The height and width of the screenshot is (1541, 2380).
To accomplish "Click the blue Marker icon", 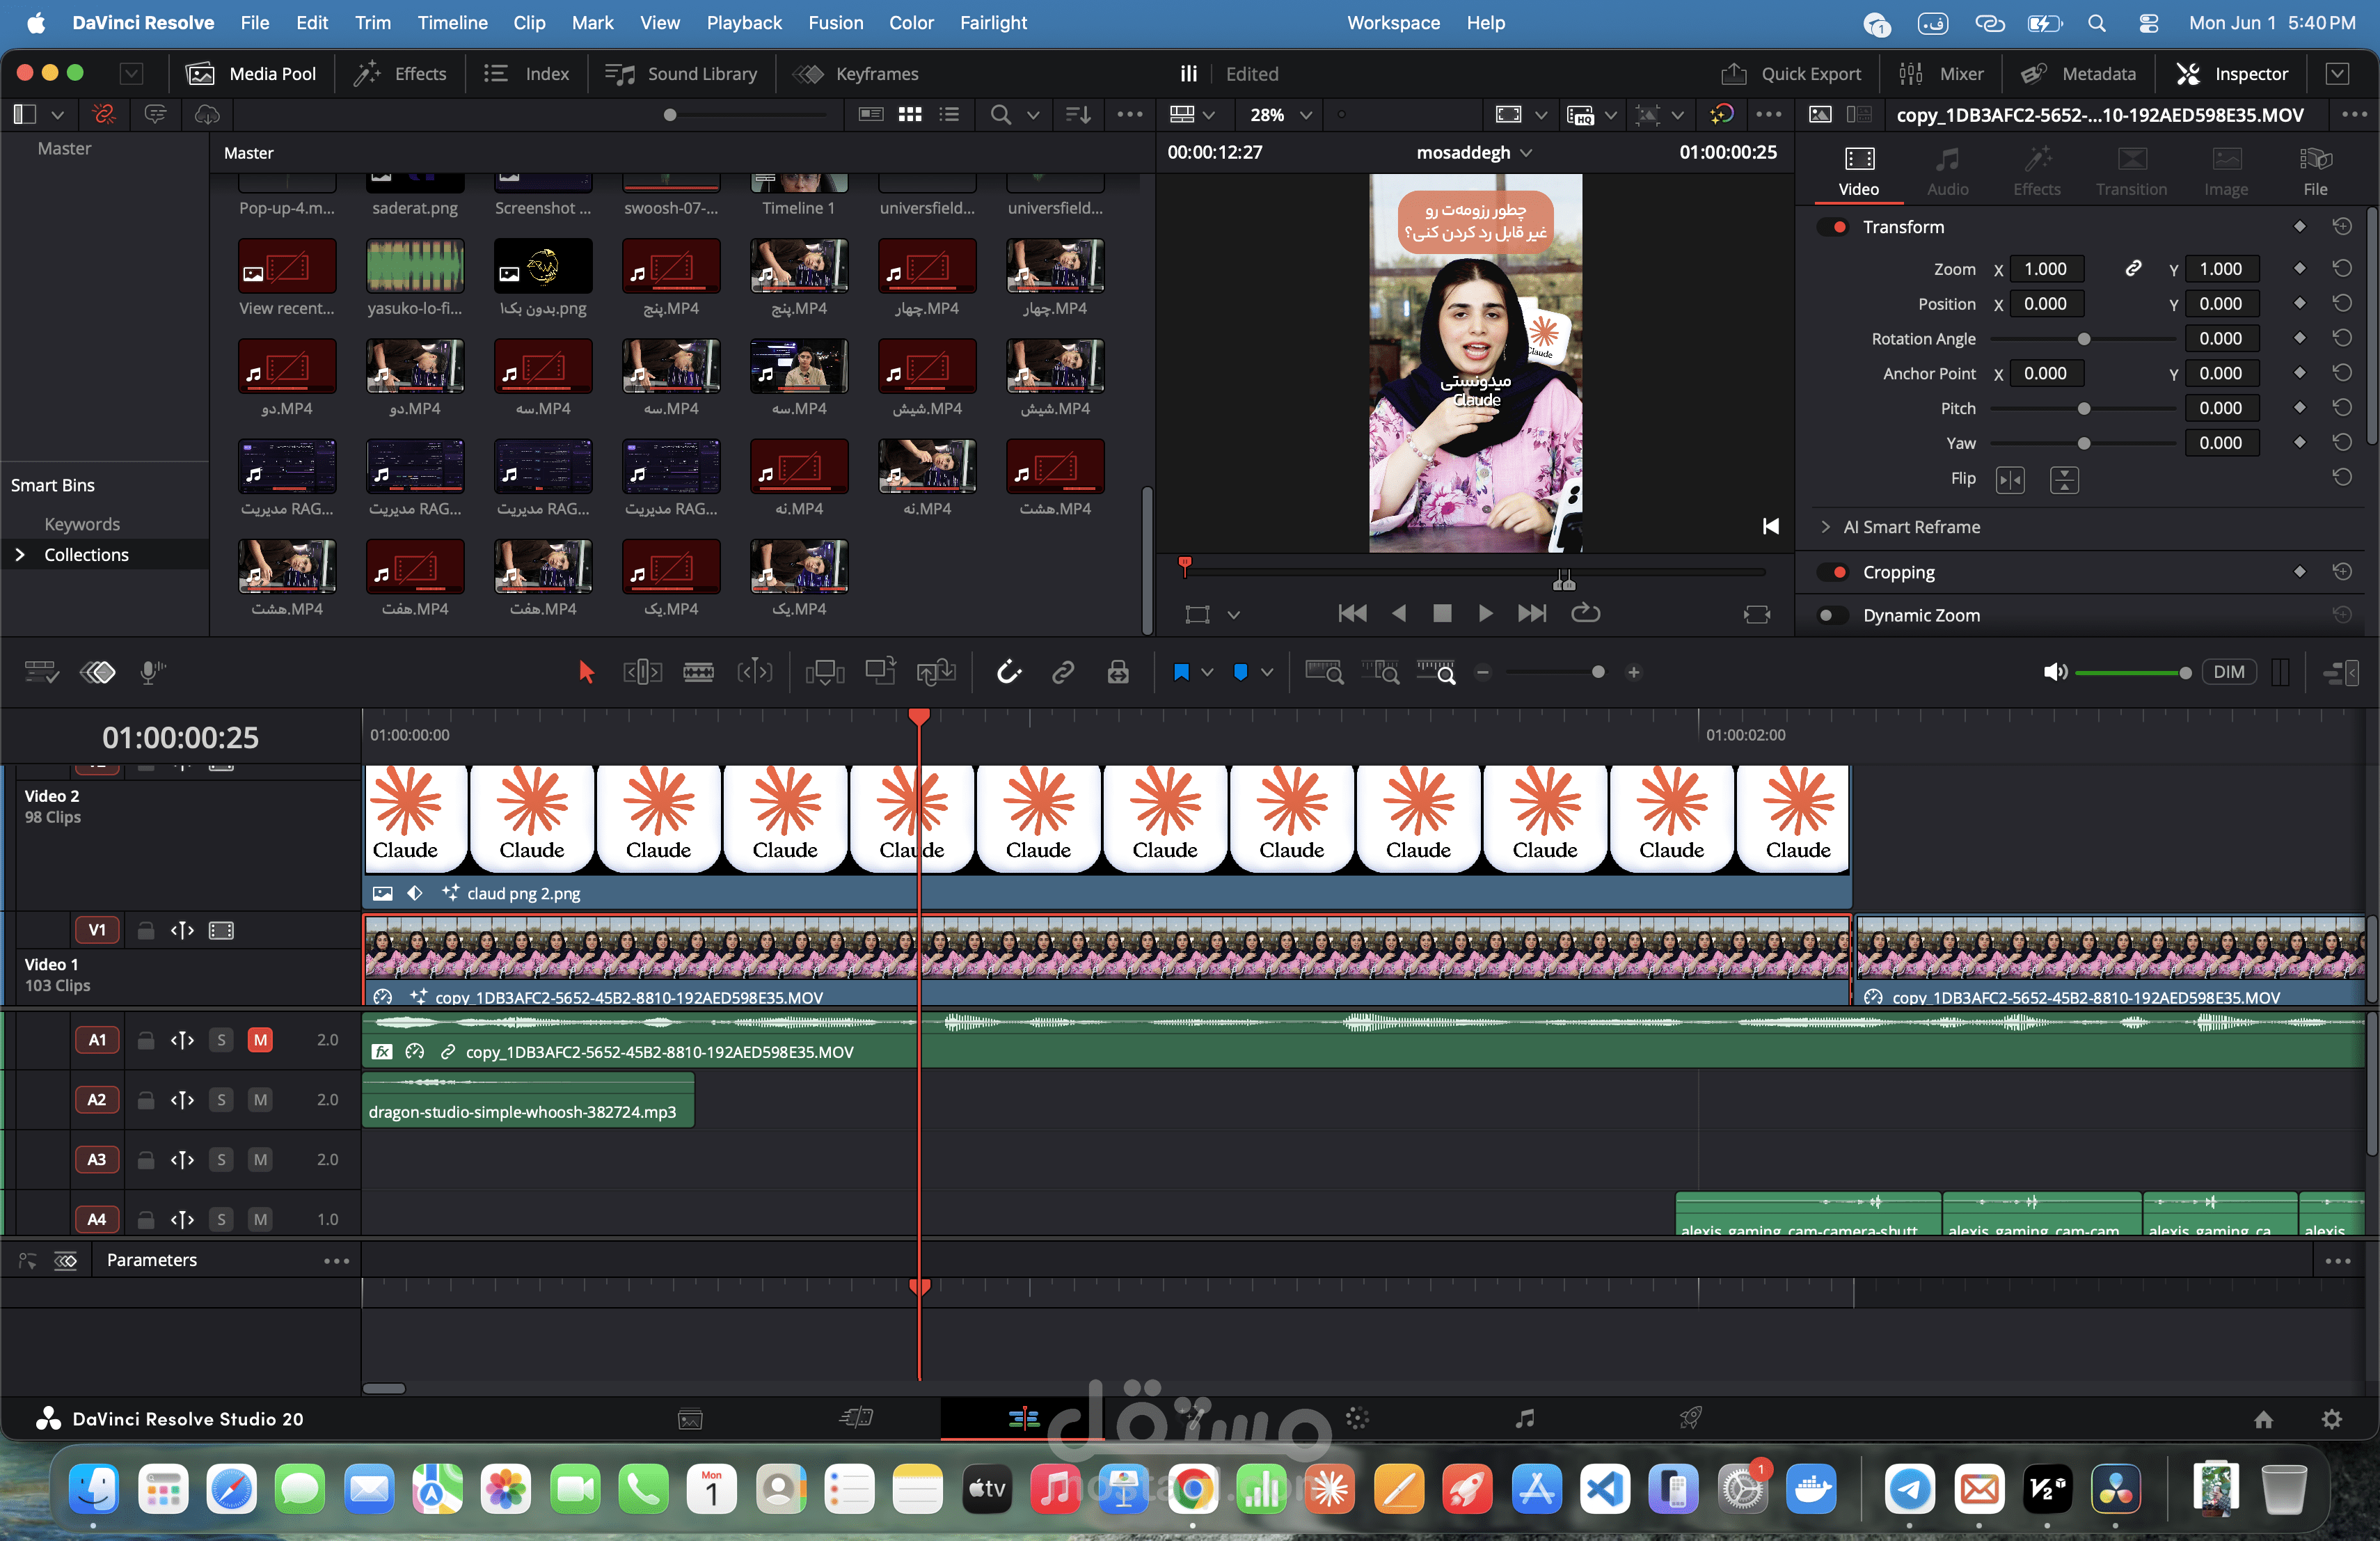I will [1241, 672].
